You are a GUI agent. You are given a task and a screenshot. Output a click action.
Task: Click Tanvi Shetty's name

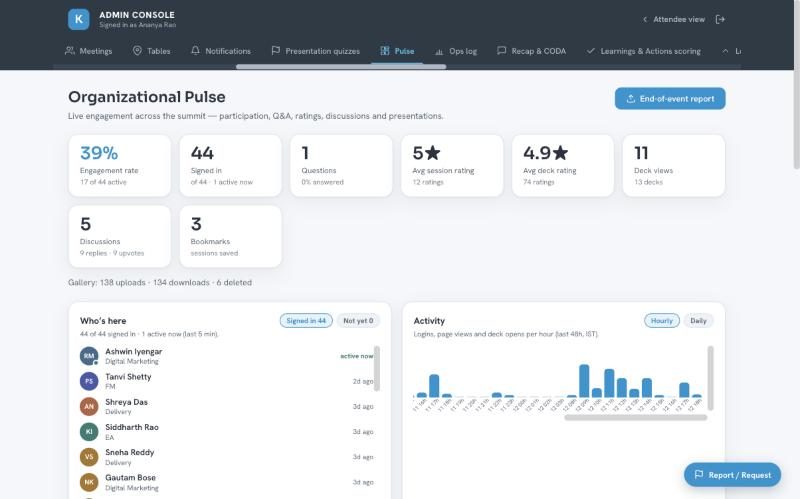(128, 377)
